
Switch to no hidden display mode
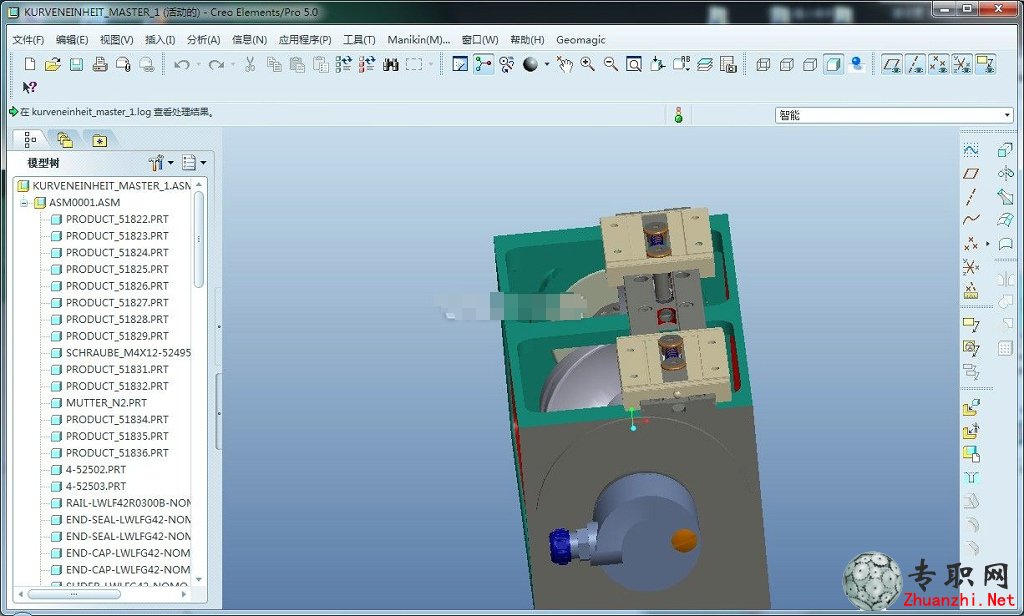coord(810,64)
